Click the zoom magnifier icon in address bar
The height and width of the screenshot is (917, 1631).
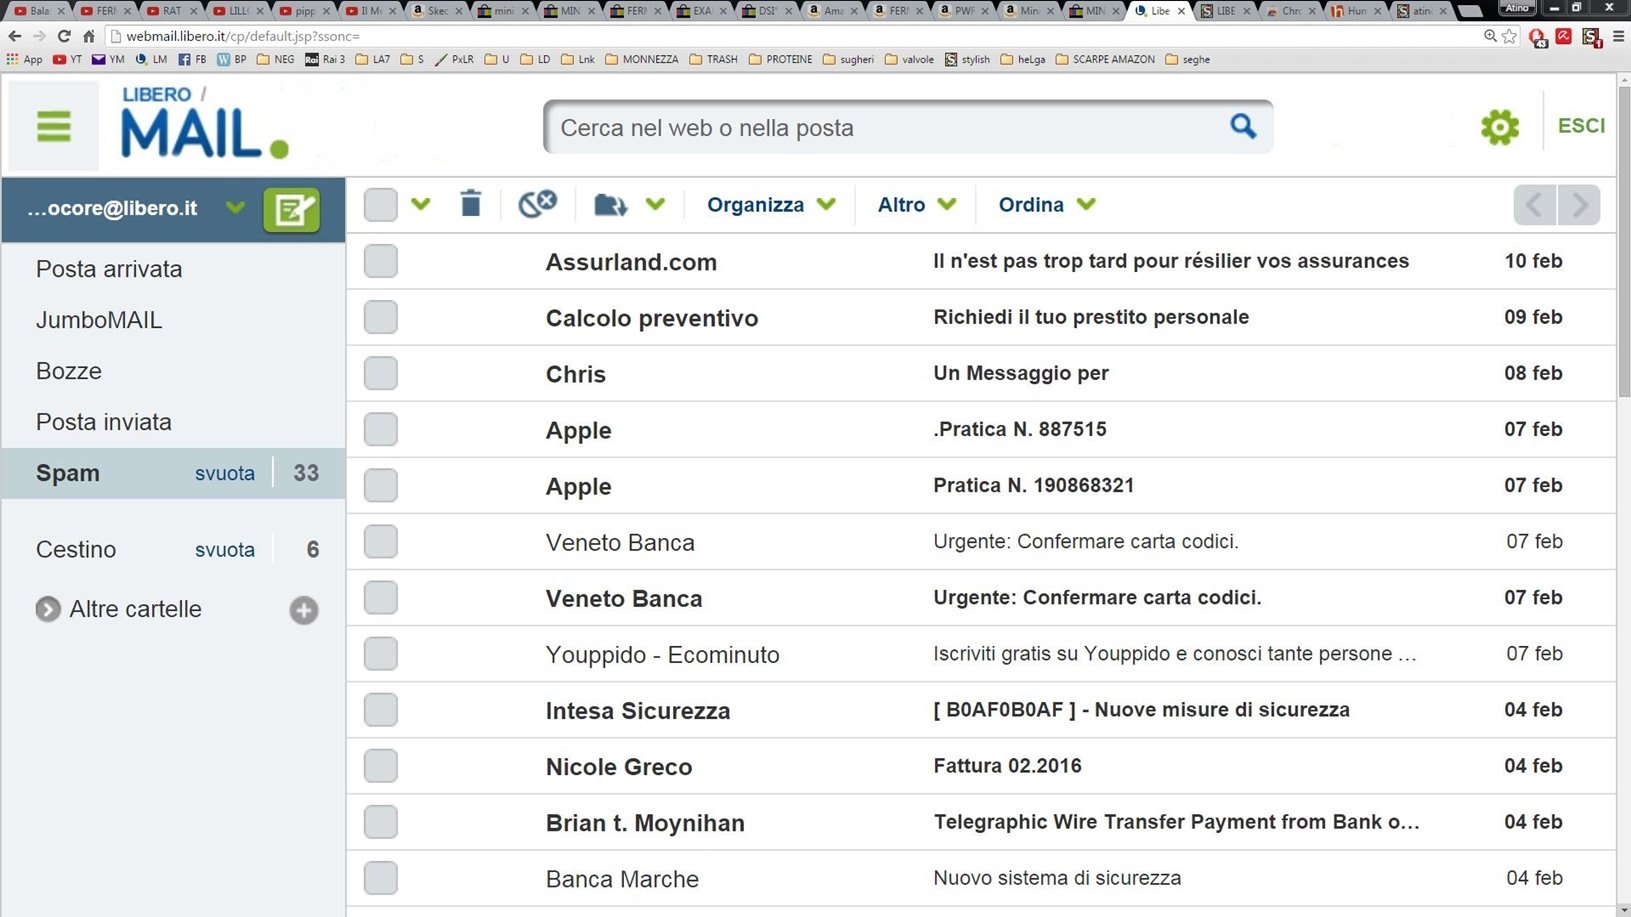1490,36
